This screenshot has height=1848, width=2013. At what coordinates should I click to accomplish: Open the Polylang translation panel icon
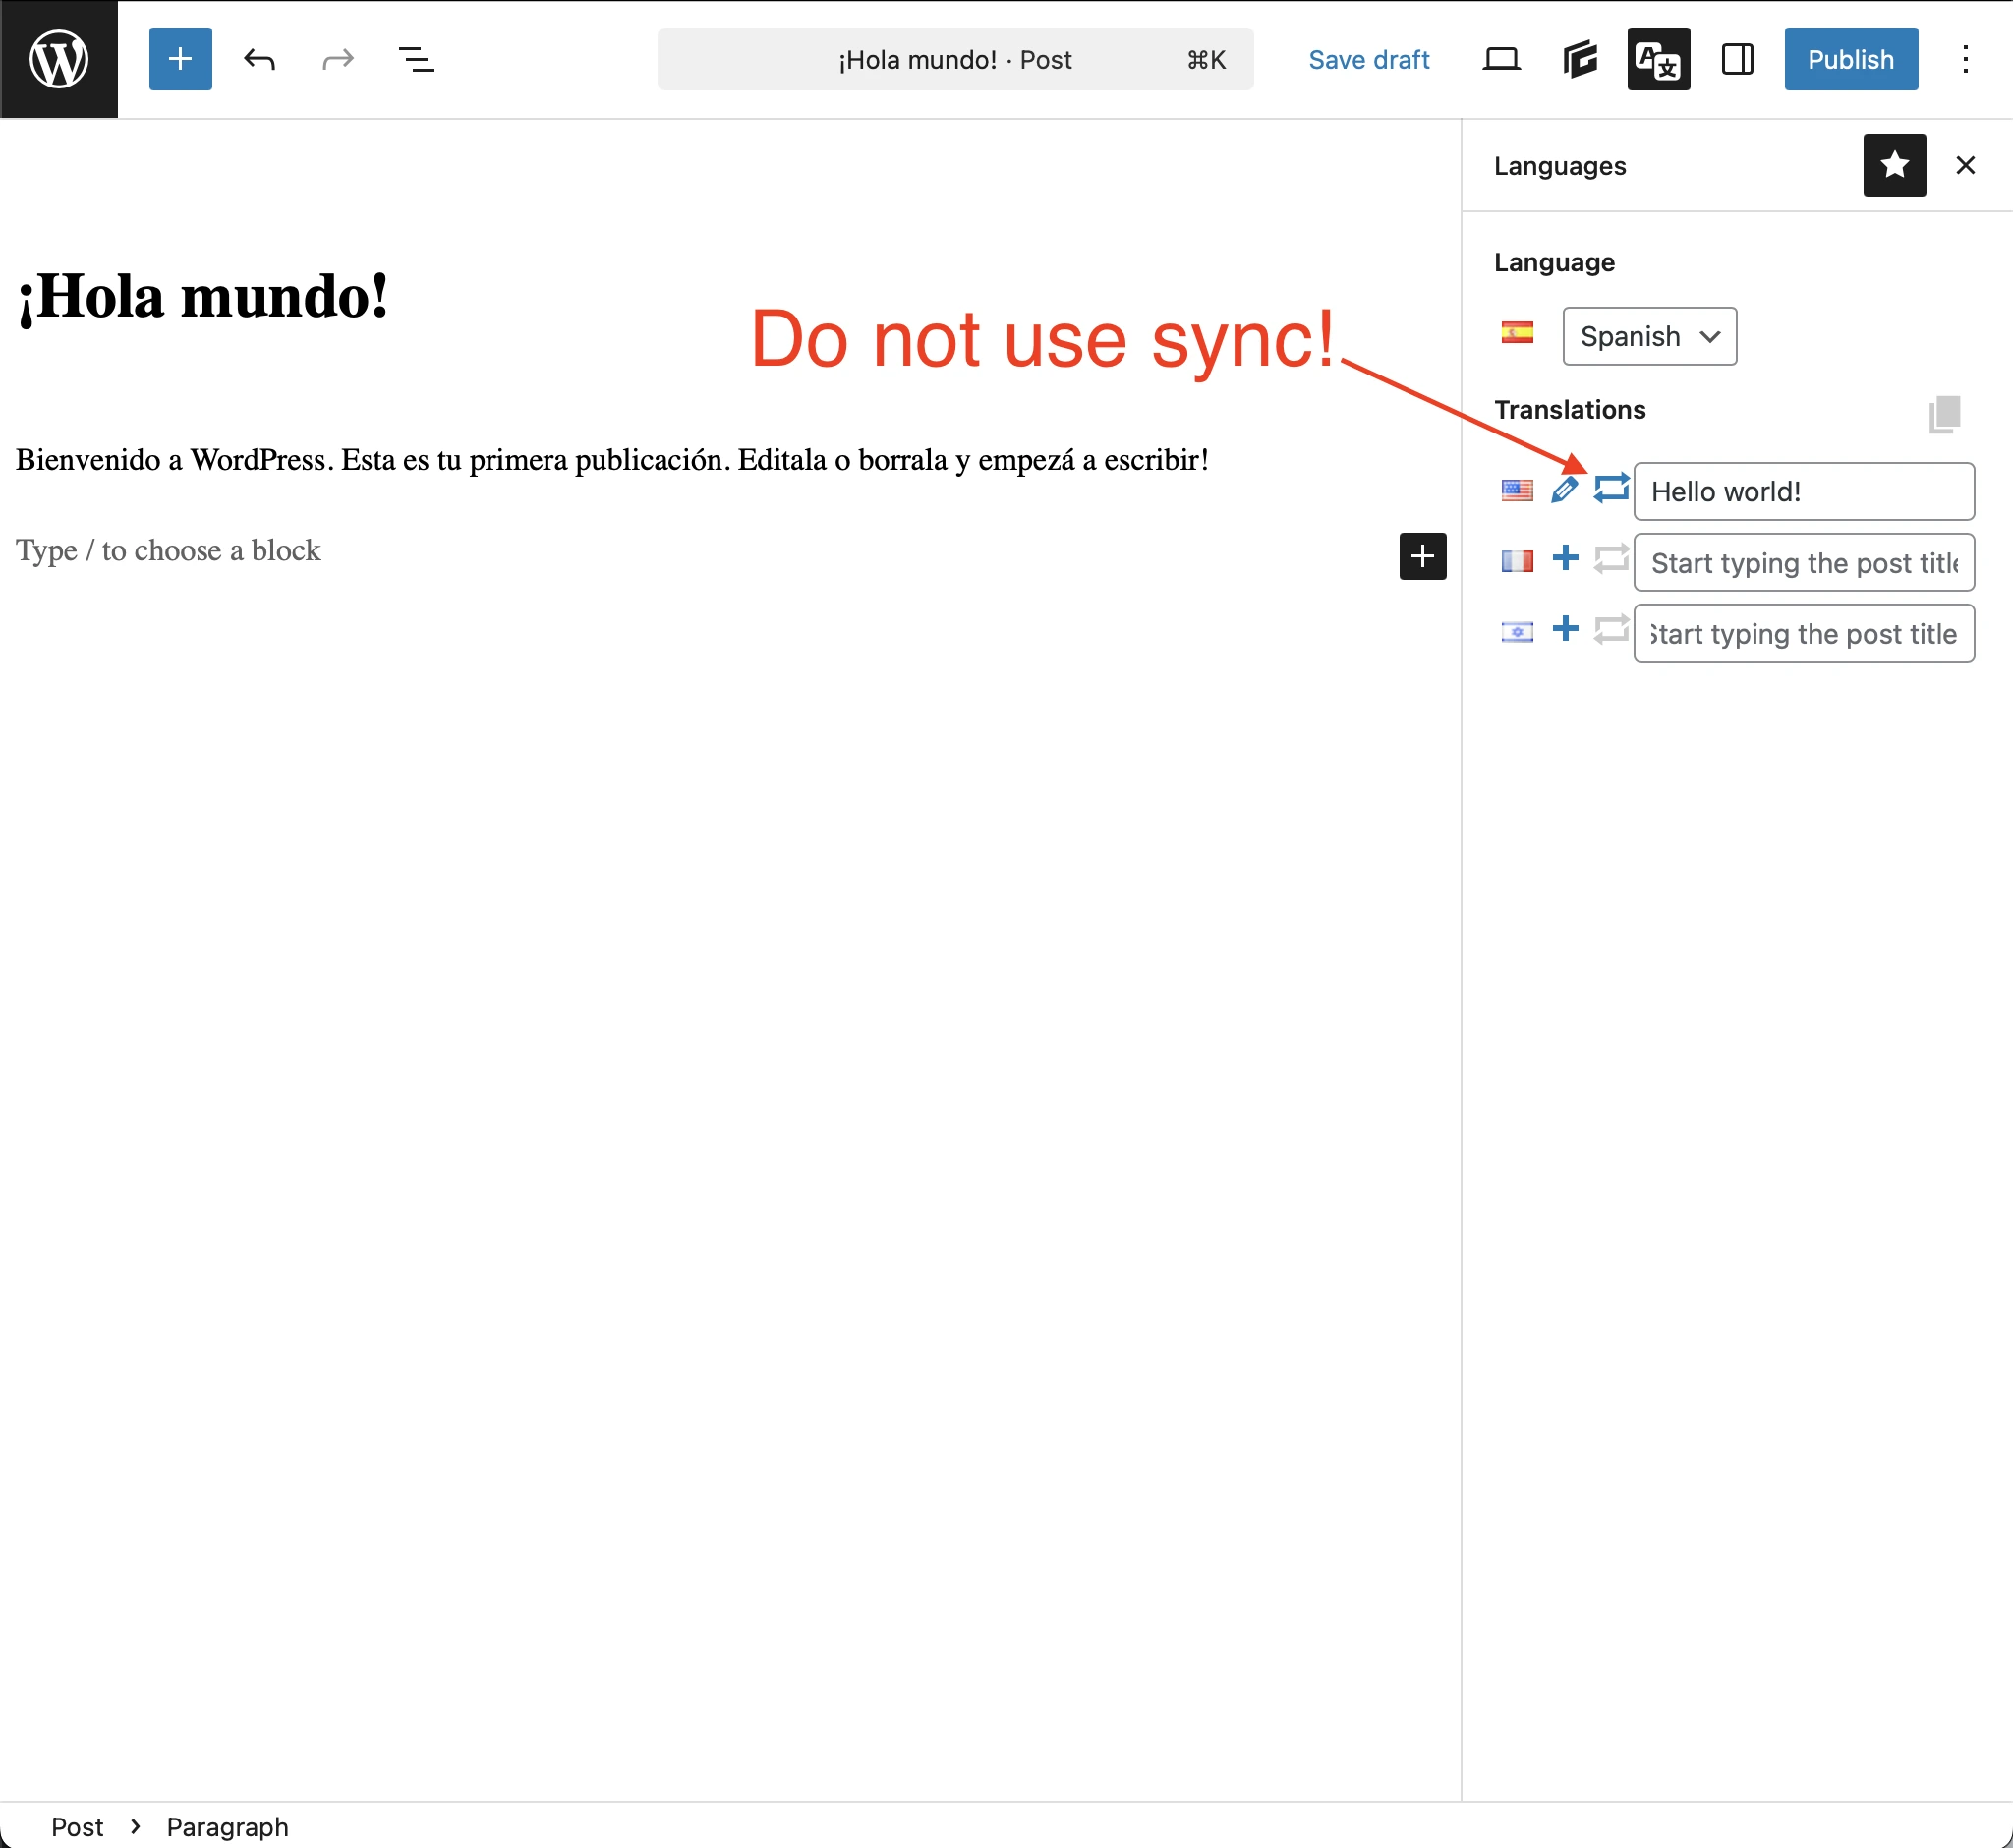[x=1657, y=59]
